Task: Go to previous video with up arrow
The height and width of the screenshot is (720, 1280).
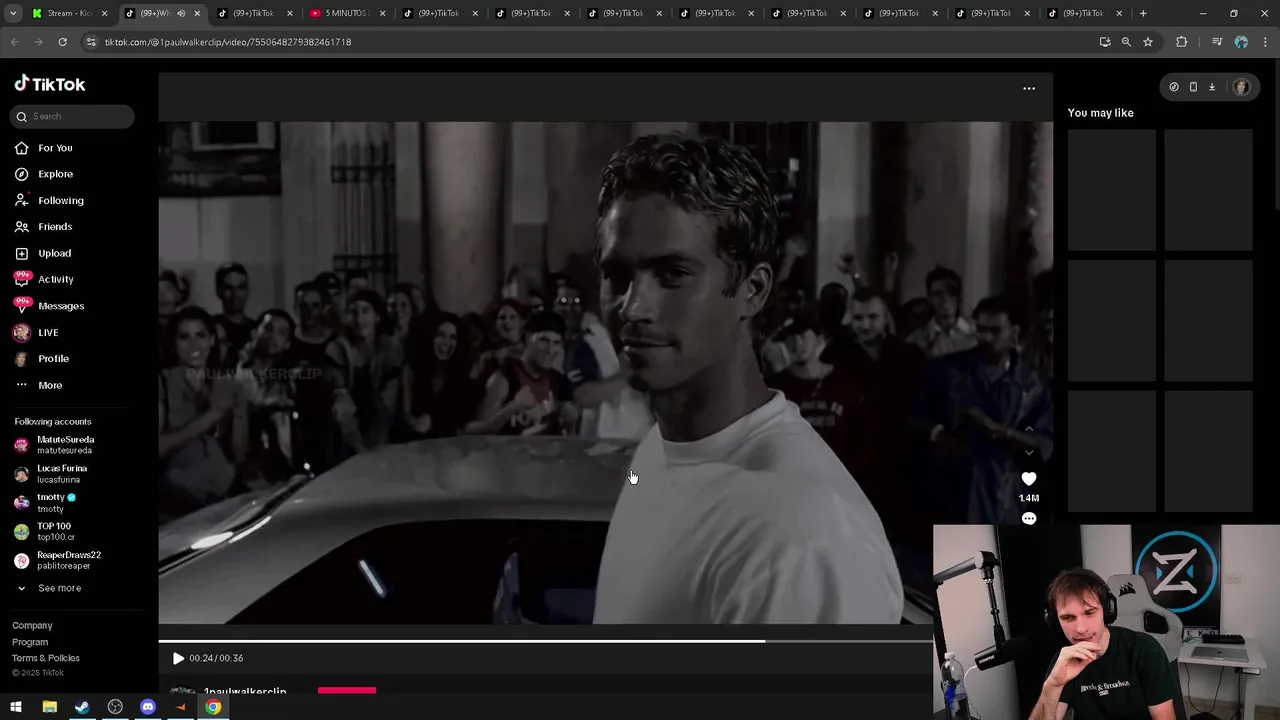Action: click(x=1029, y=429)
